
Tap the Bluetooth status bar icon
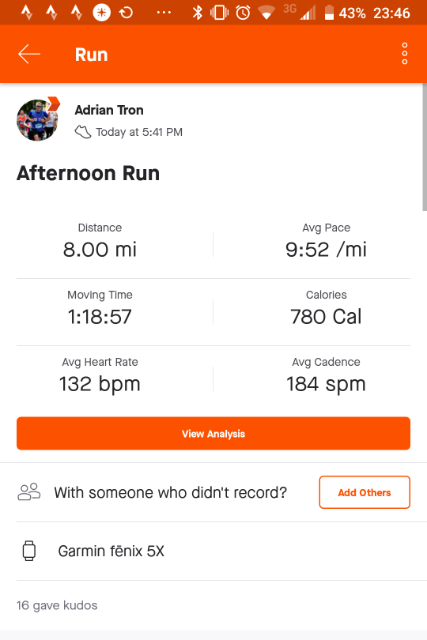point(198,13)
